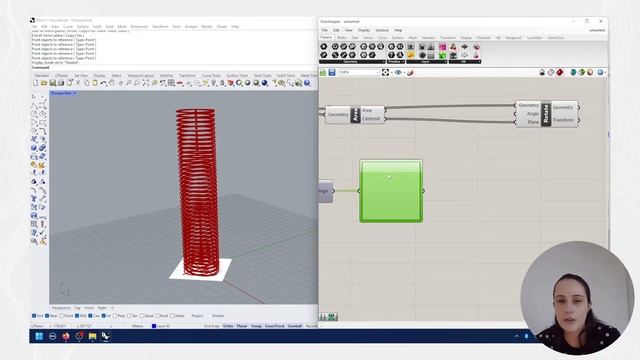Toggle Ortho in Rhino status bar

click(228, 326)
